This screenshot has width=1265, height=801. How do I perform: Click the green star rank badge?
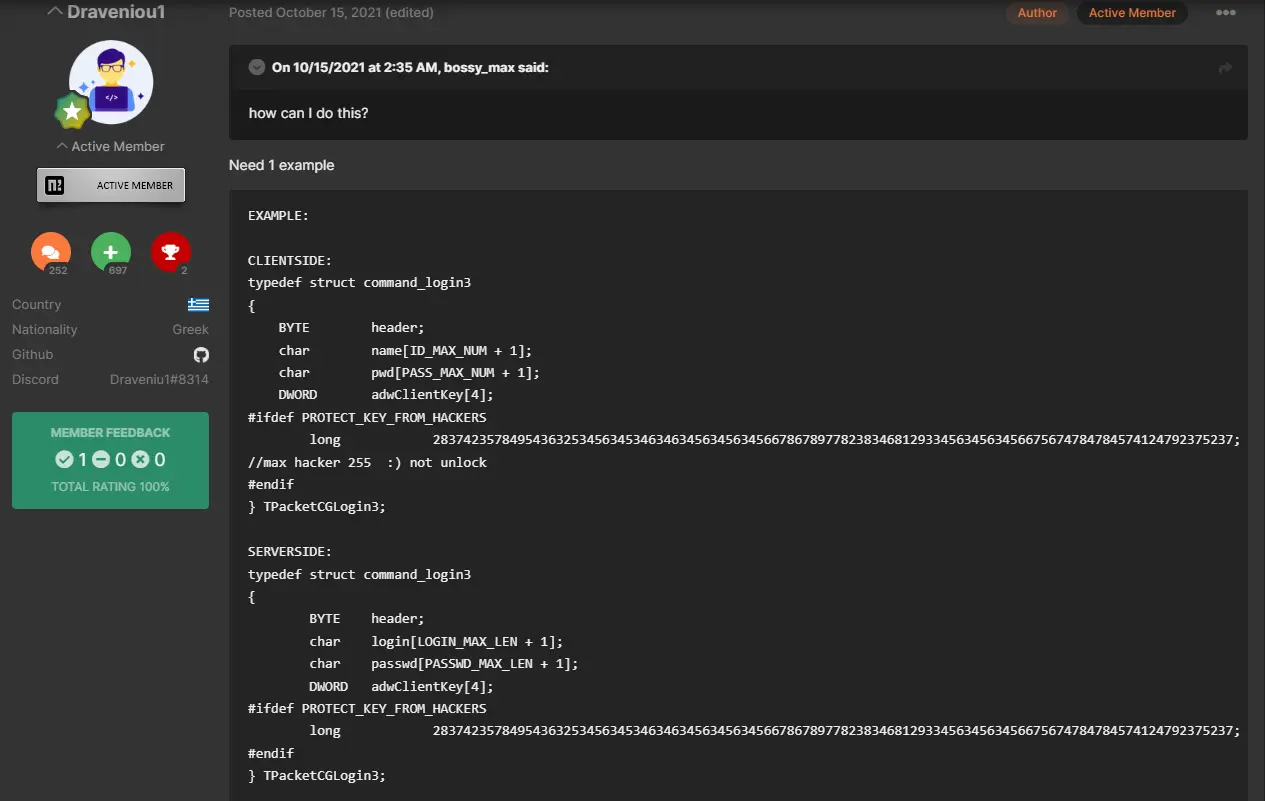[72, 112]
